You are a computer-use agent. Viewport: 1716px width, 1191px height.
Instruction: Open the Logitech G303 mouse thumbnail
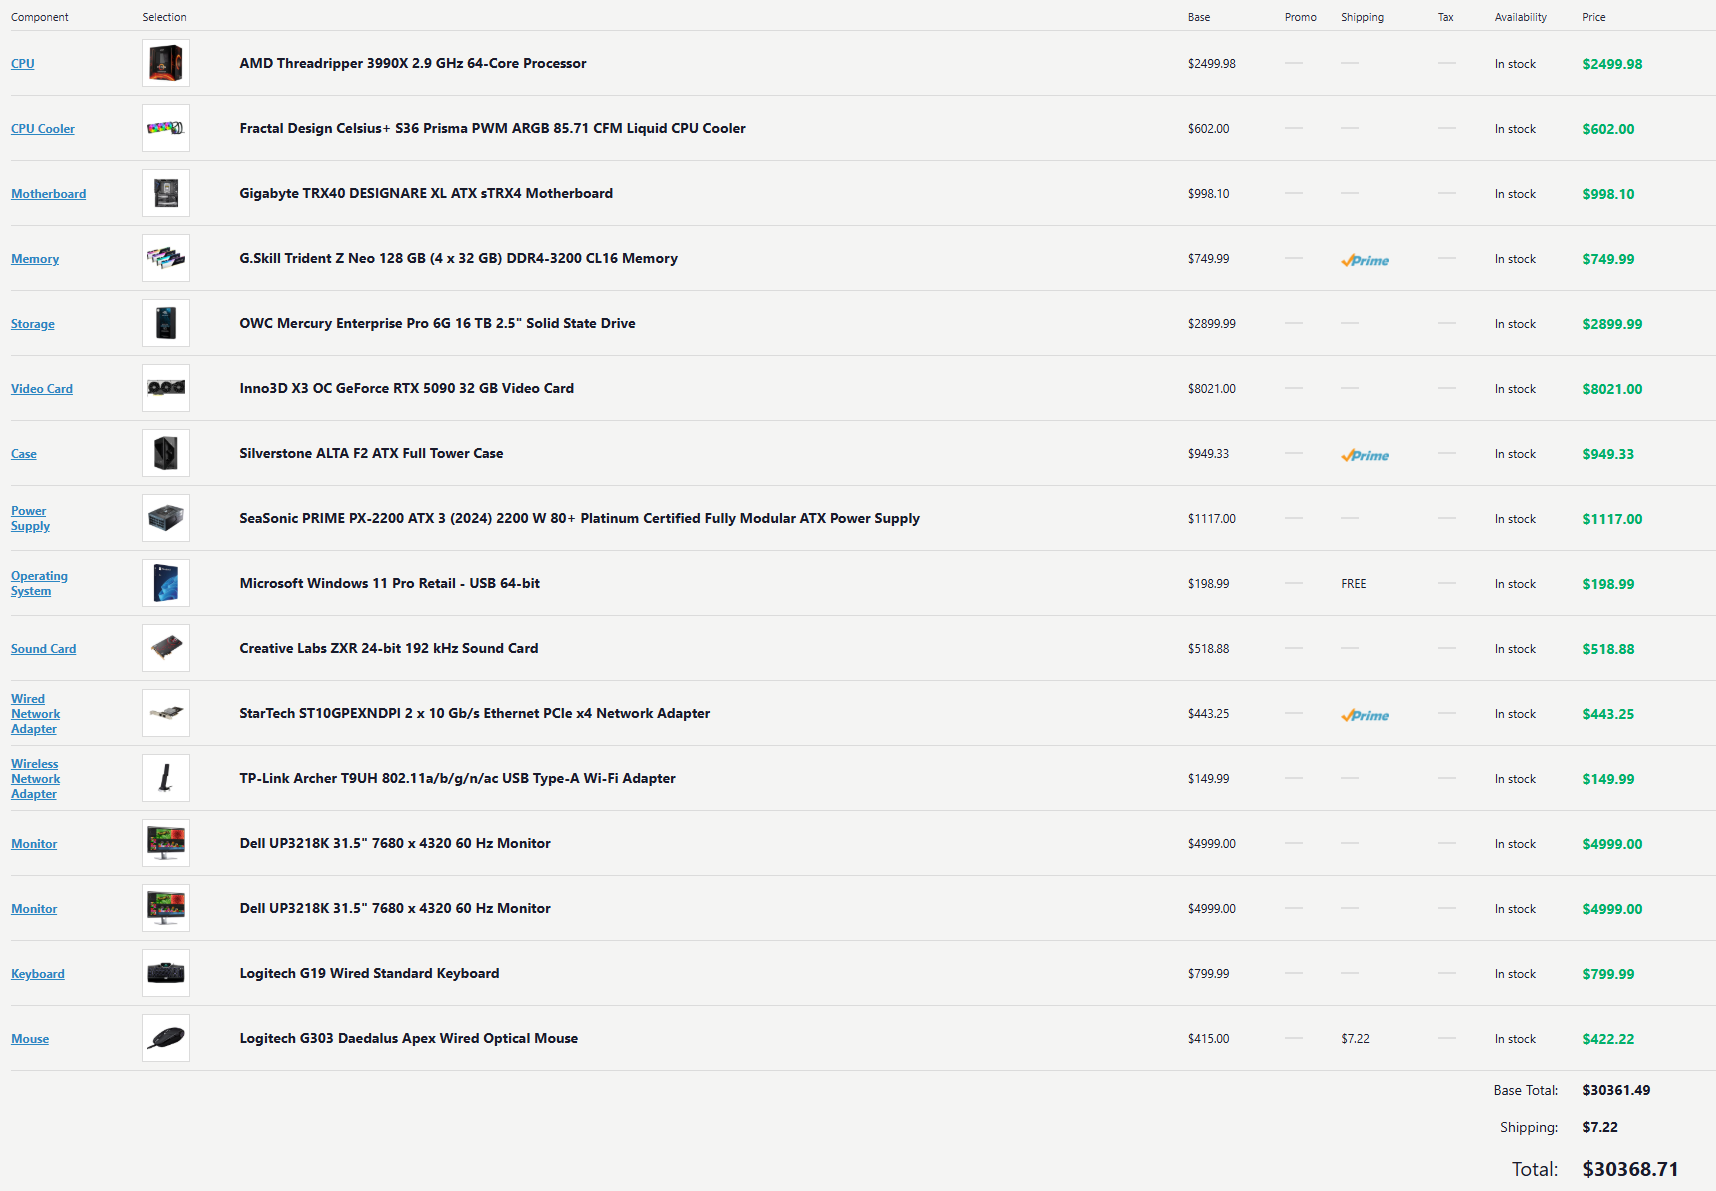click(166, 1038)
